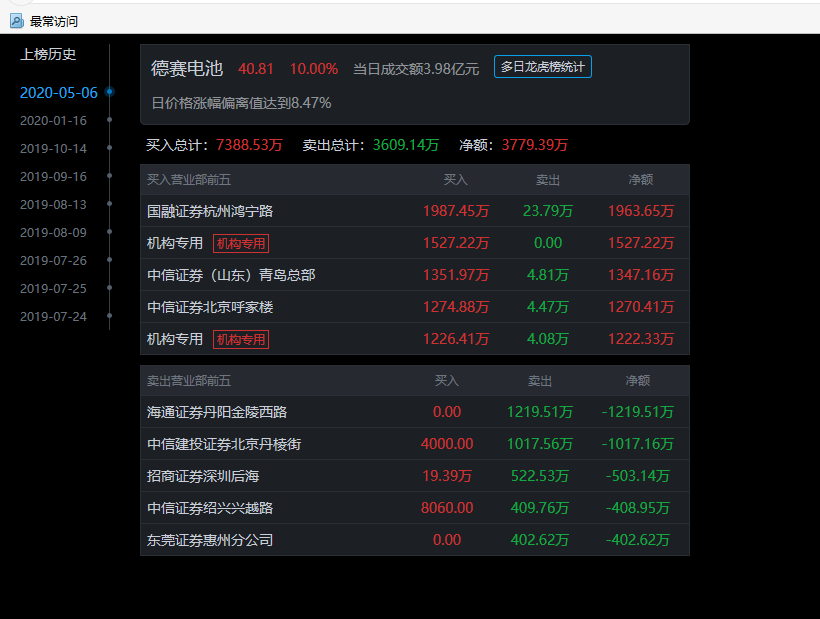Click the first 机构专用 red badge
820x619 pixels.
[240, 243]
